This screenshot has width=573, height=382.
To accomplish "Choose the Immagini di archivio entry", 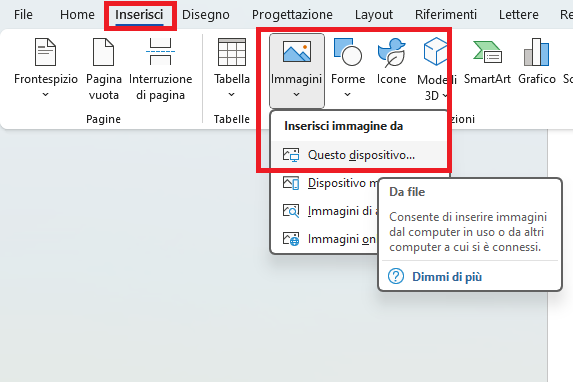I will pos(325,211).
